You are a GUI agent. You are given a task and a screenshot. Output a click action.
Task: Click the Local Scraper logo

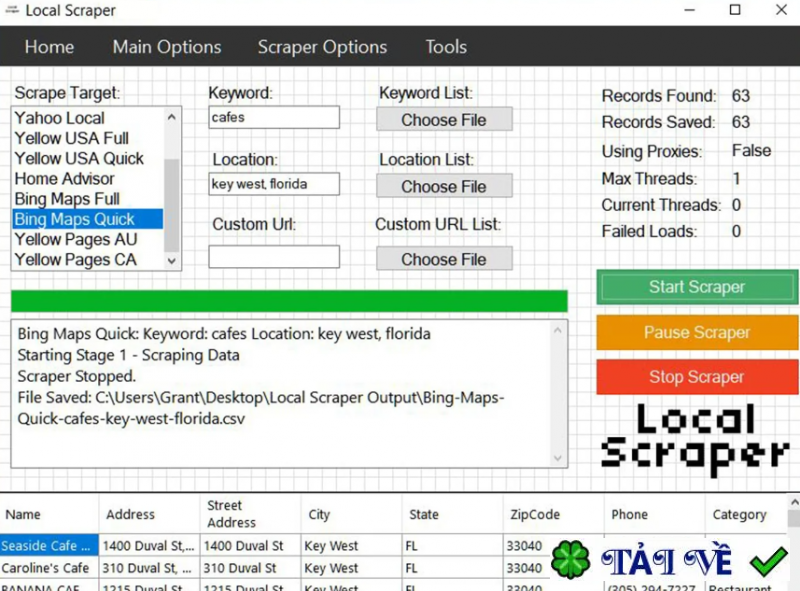tap(695, 440)
